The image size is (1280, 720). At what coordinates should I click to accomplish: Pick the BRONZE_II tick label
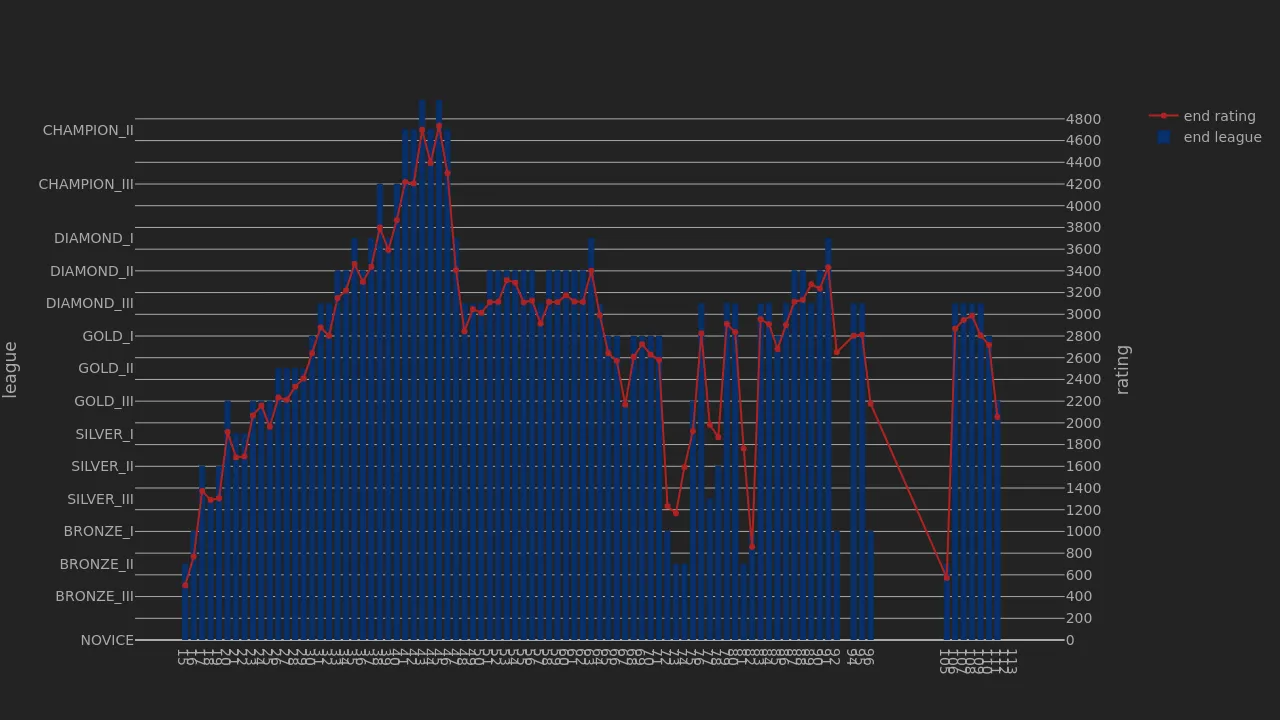(97, 564)
